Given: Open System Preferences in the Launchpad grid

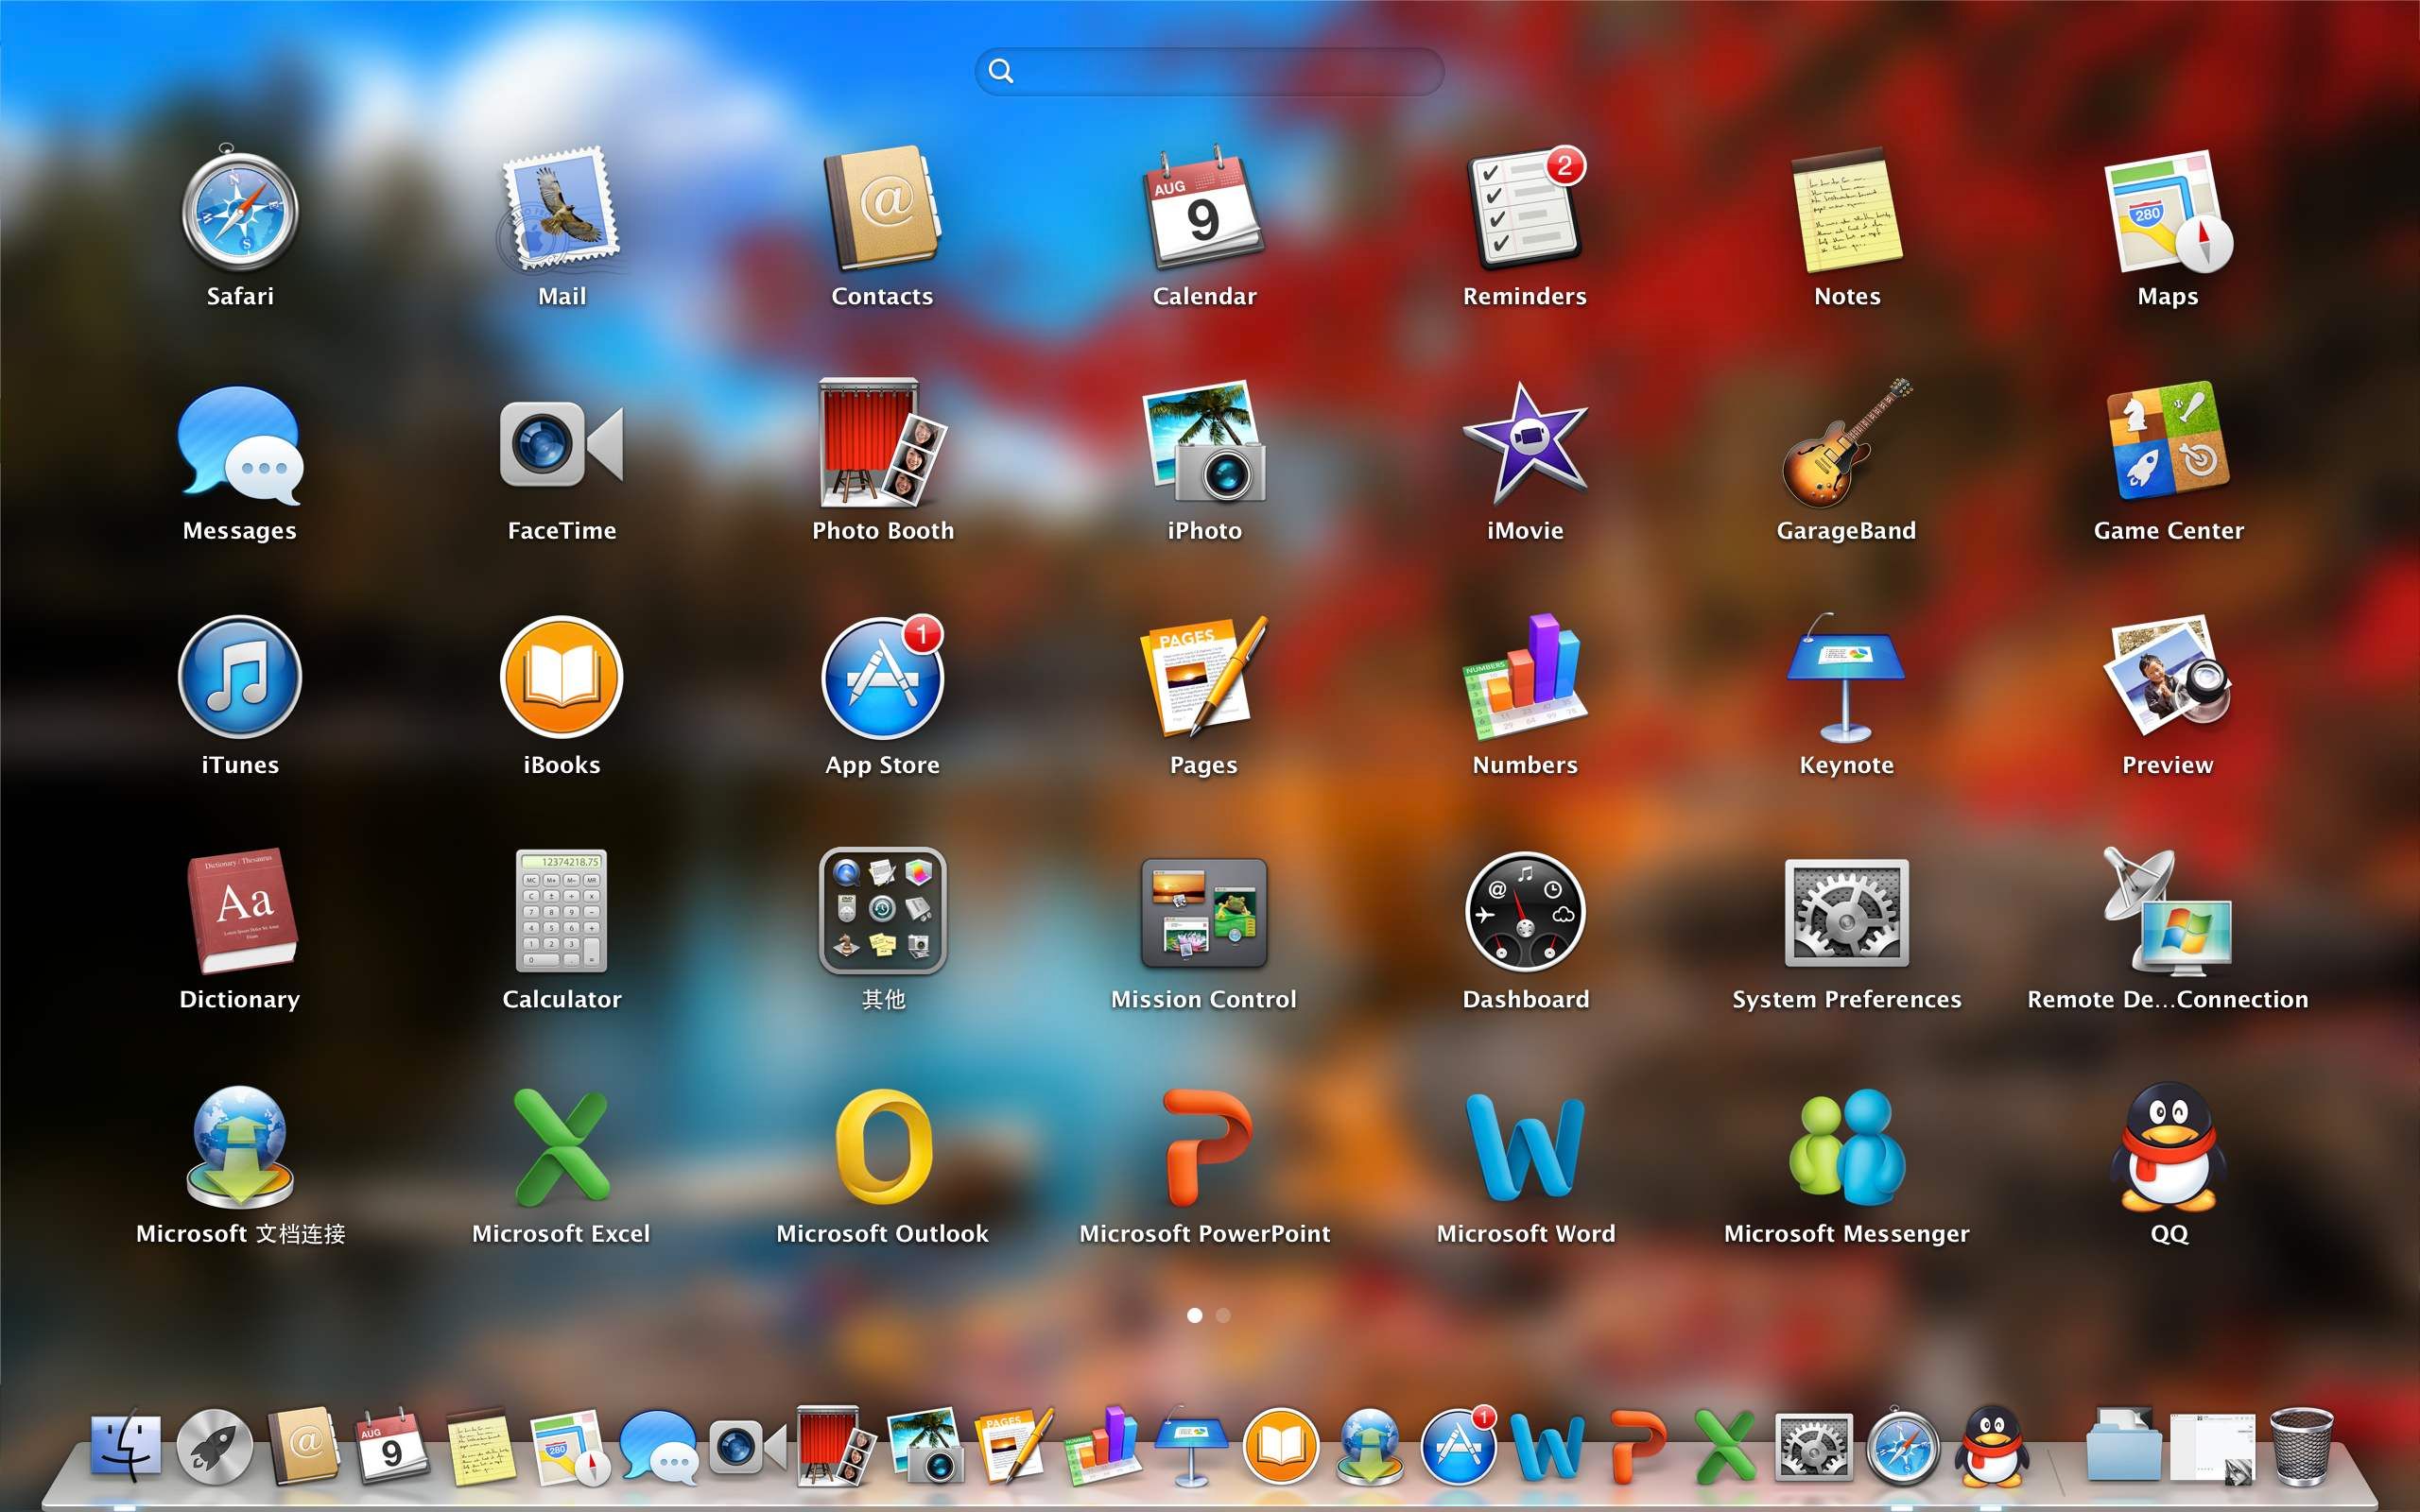Looking at the screenshot, I should tap(1847, 913).
